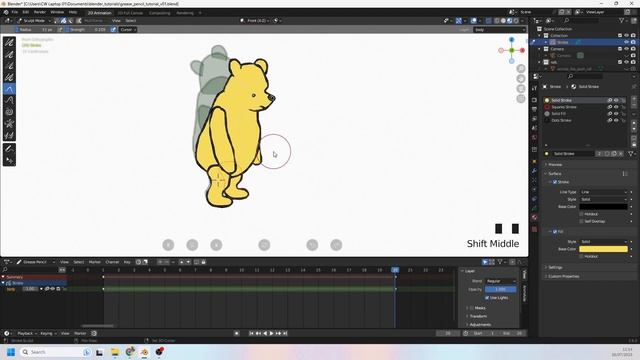Open the Grease Pencil mode dropdown
The image size is (640, 360).
coord(35,262)
